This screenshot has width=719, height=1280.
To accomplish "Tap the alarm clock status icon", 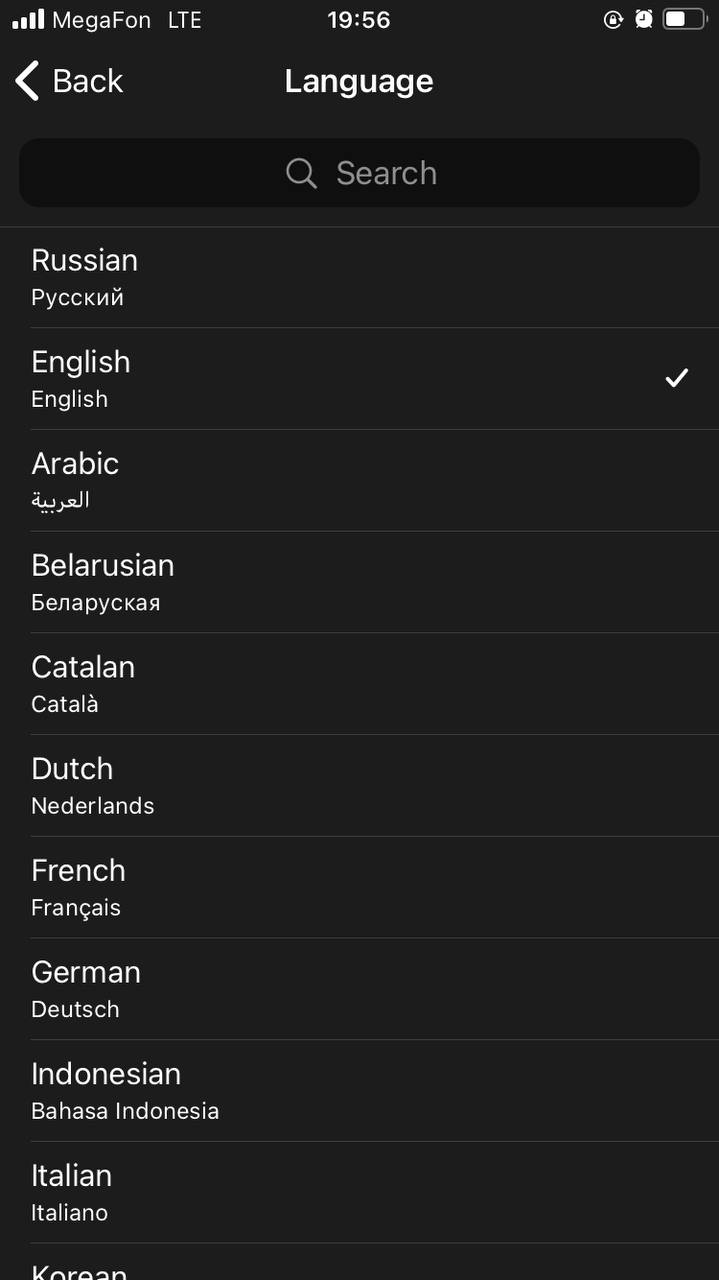I will click(644, 19).
